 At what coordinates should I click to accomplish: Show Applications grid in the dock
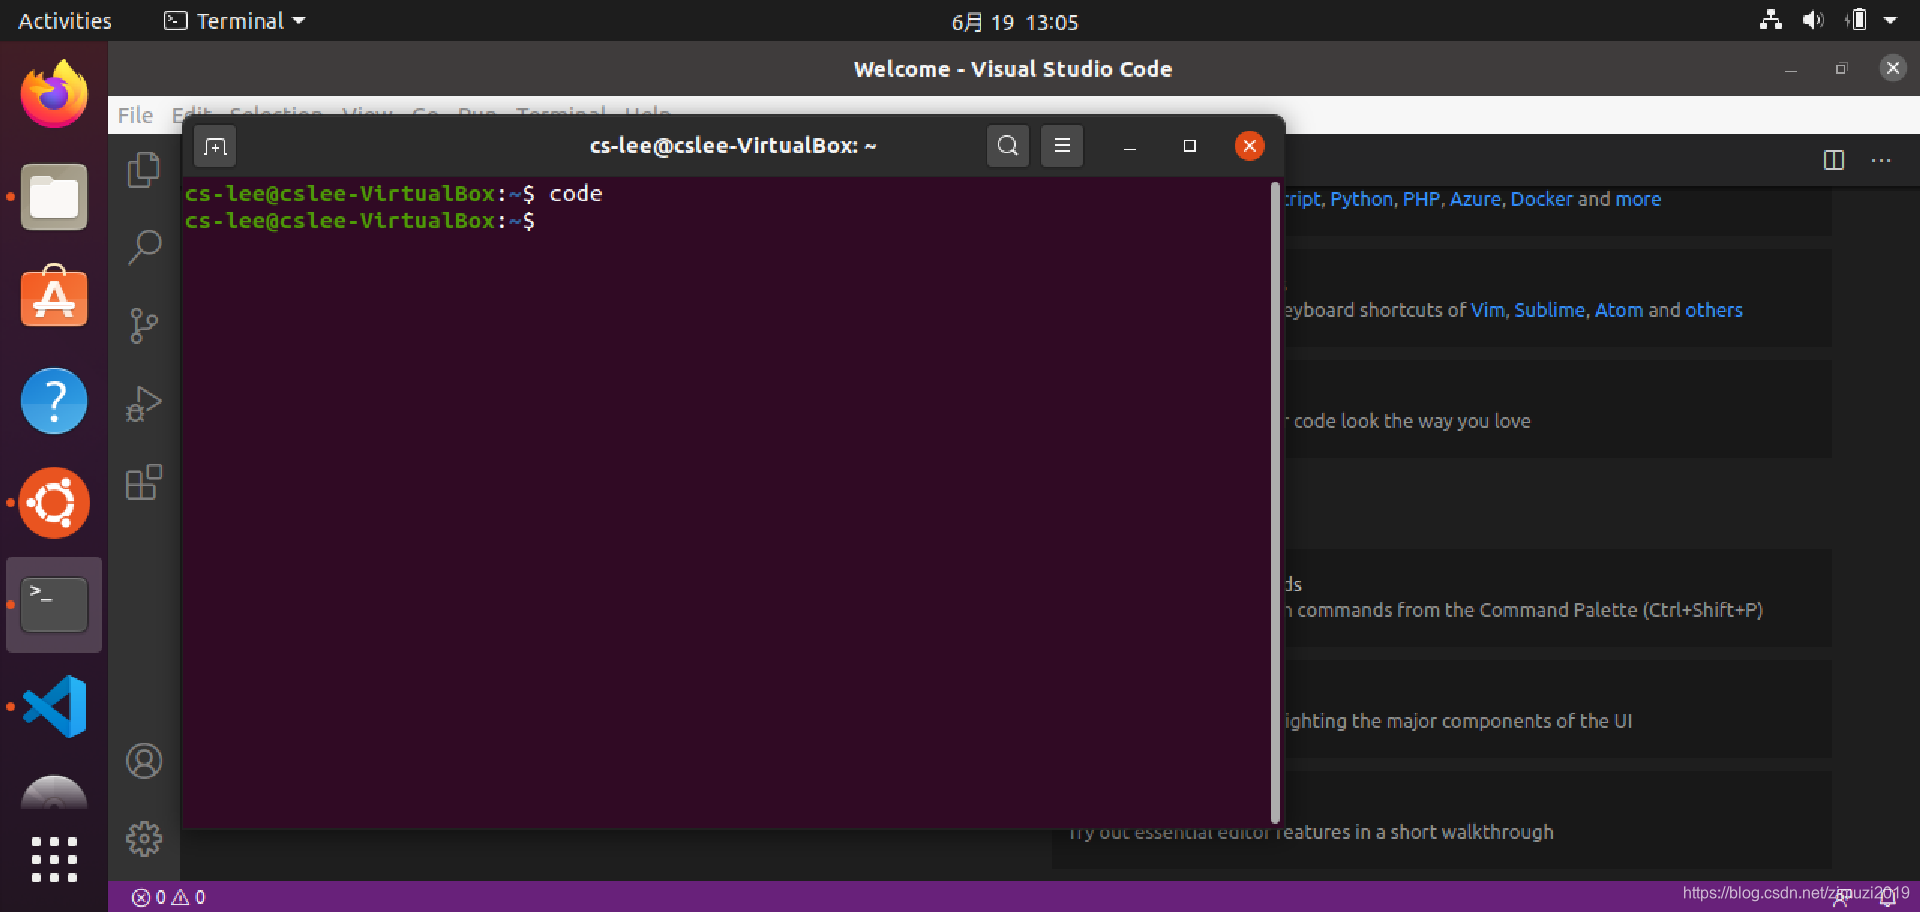tap(54, 860)
